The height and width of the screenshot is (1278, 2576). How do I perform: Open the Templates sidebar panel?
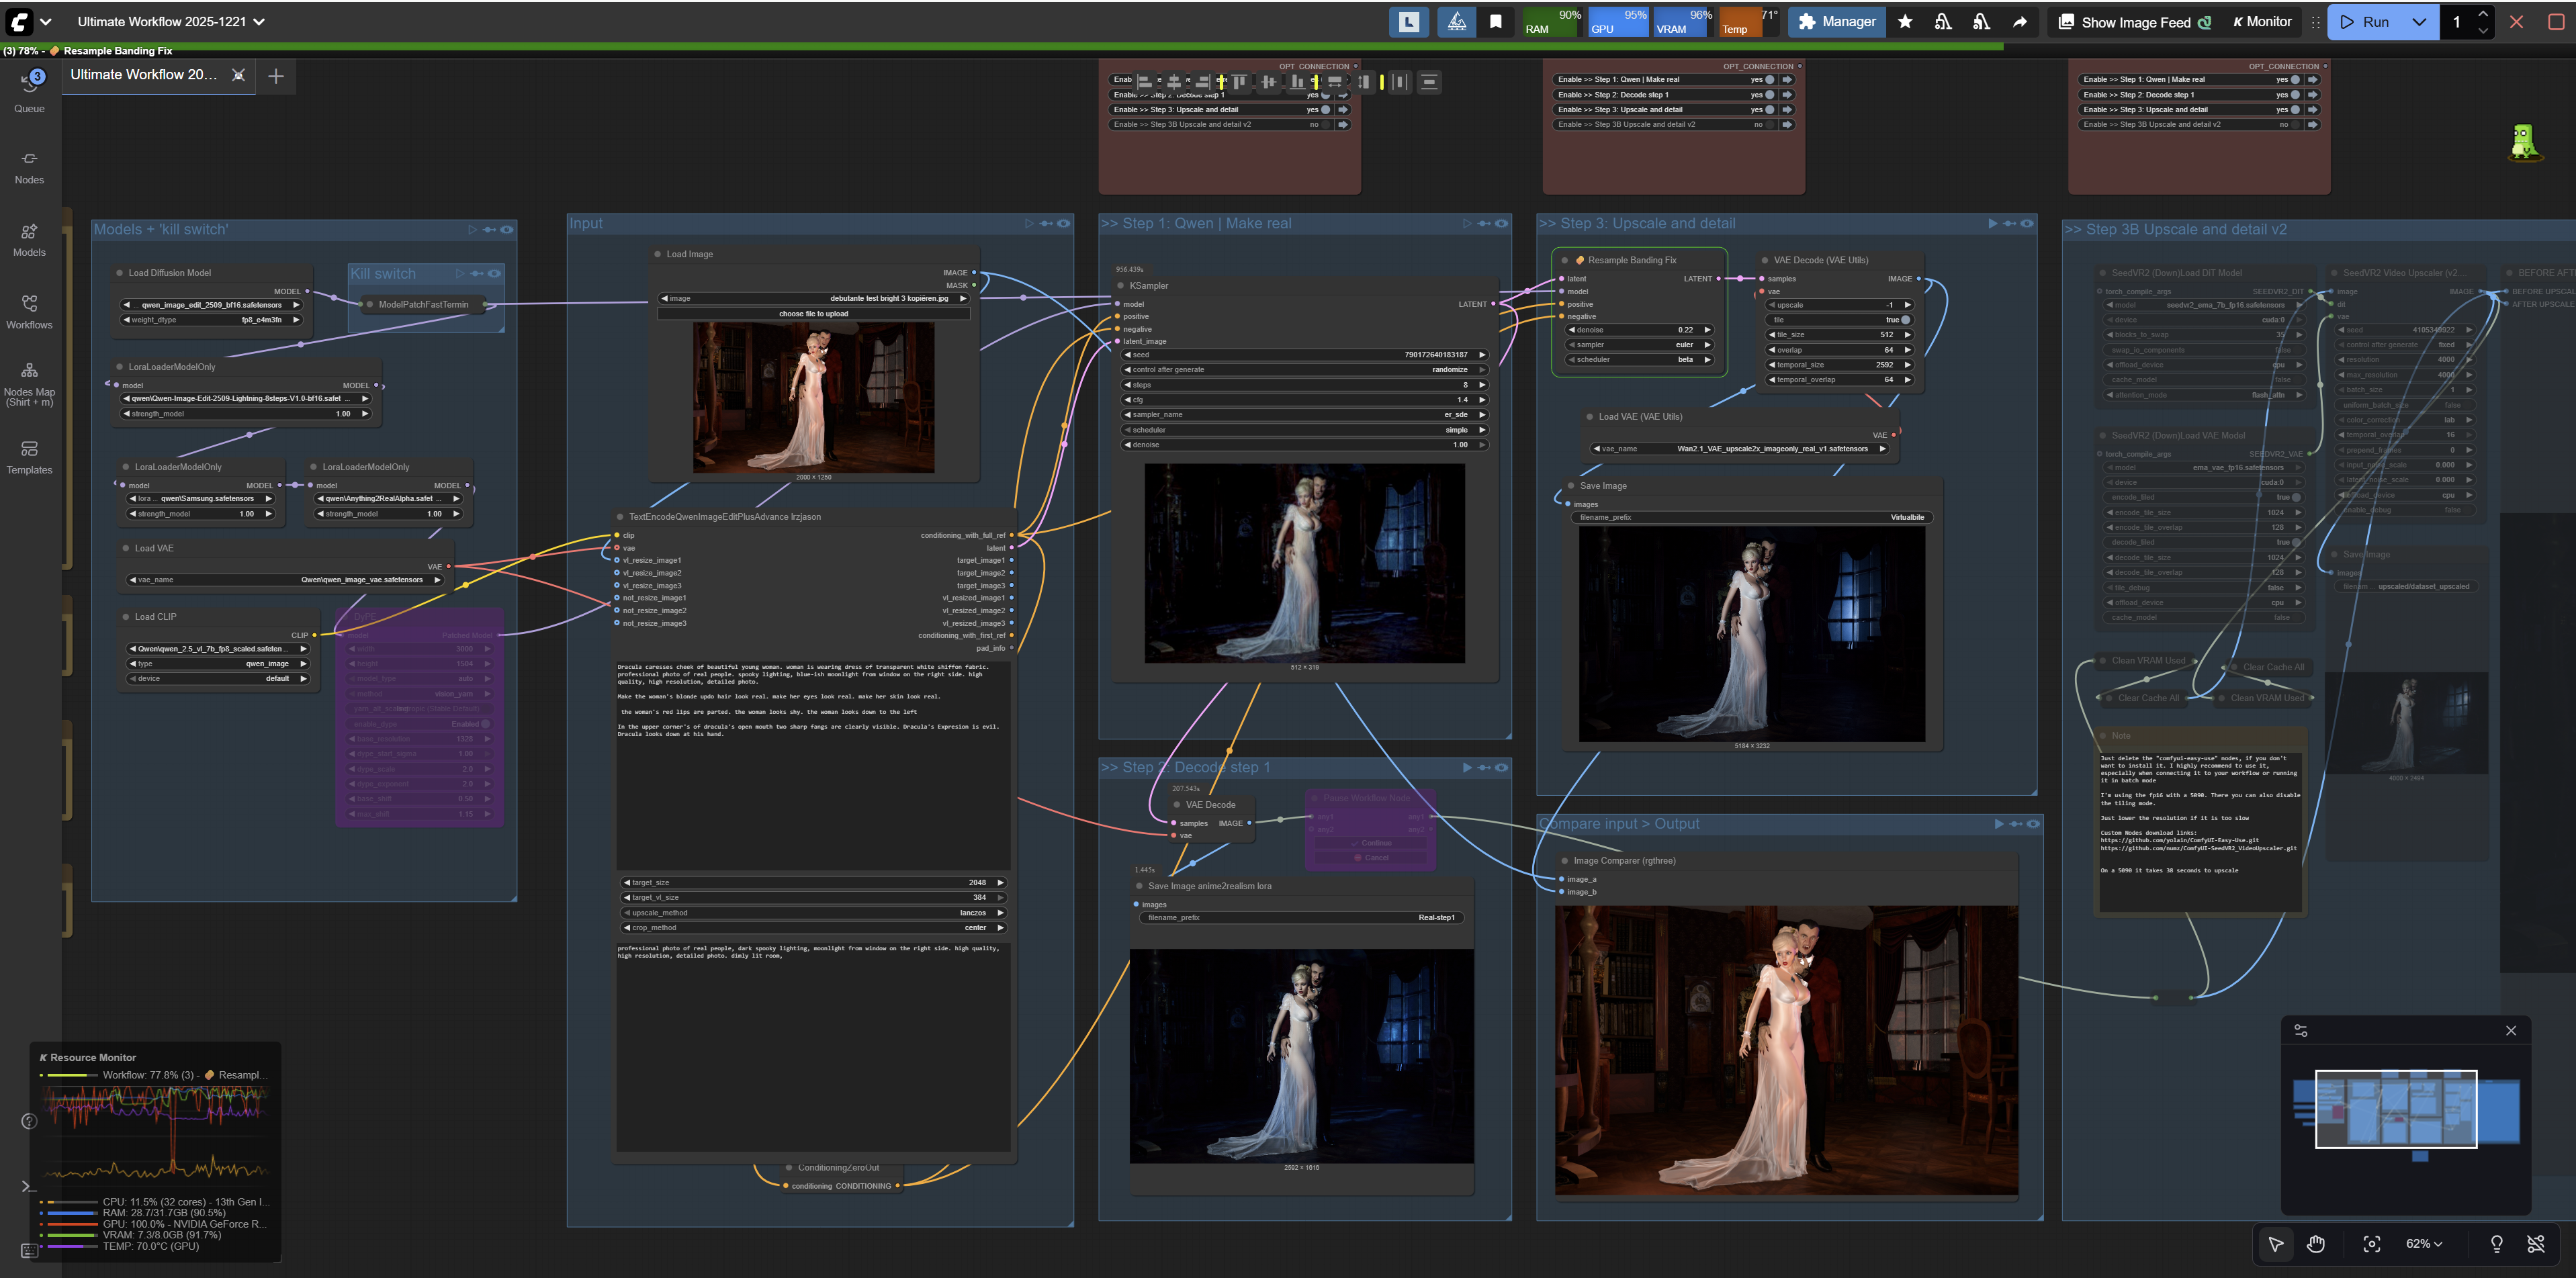29,458
